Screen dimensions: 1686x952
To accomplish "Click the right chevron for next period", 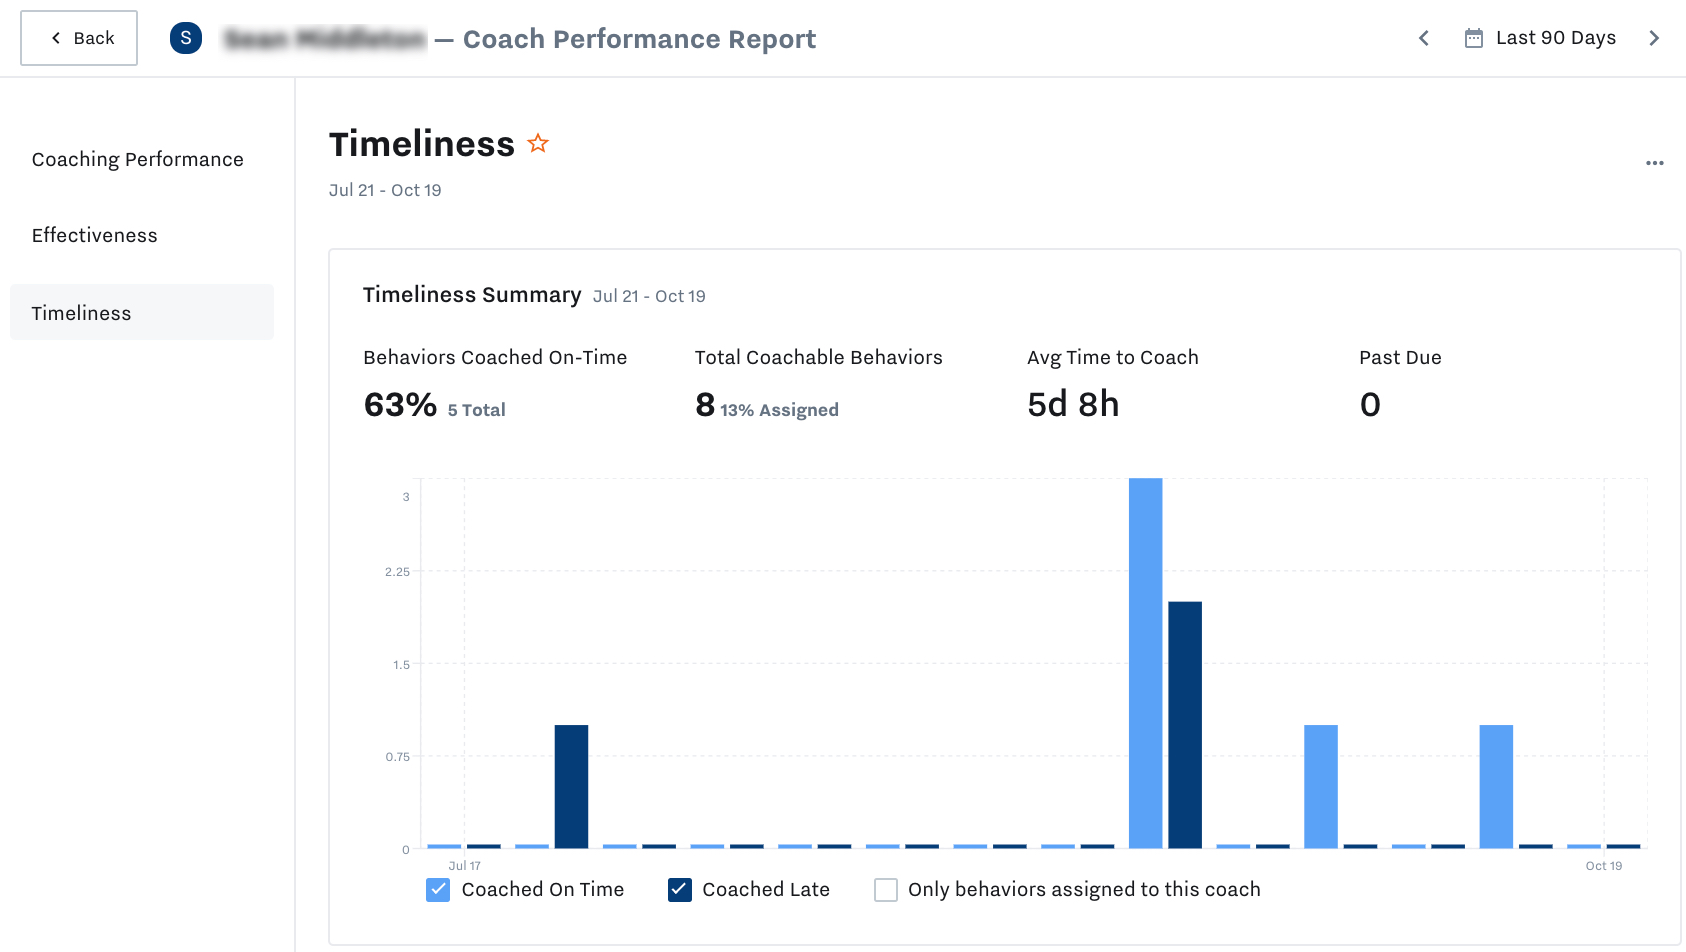I will click(x=1655, y=38).
